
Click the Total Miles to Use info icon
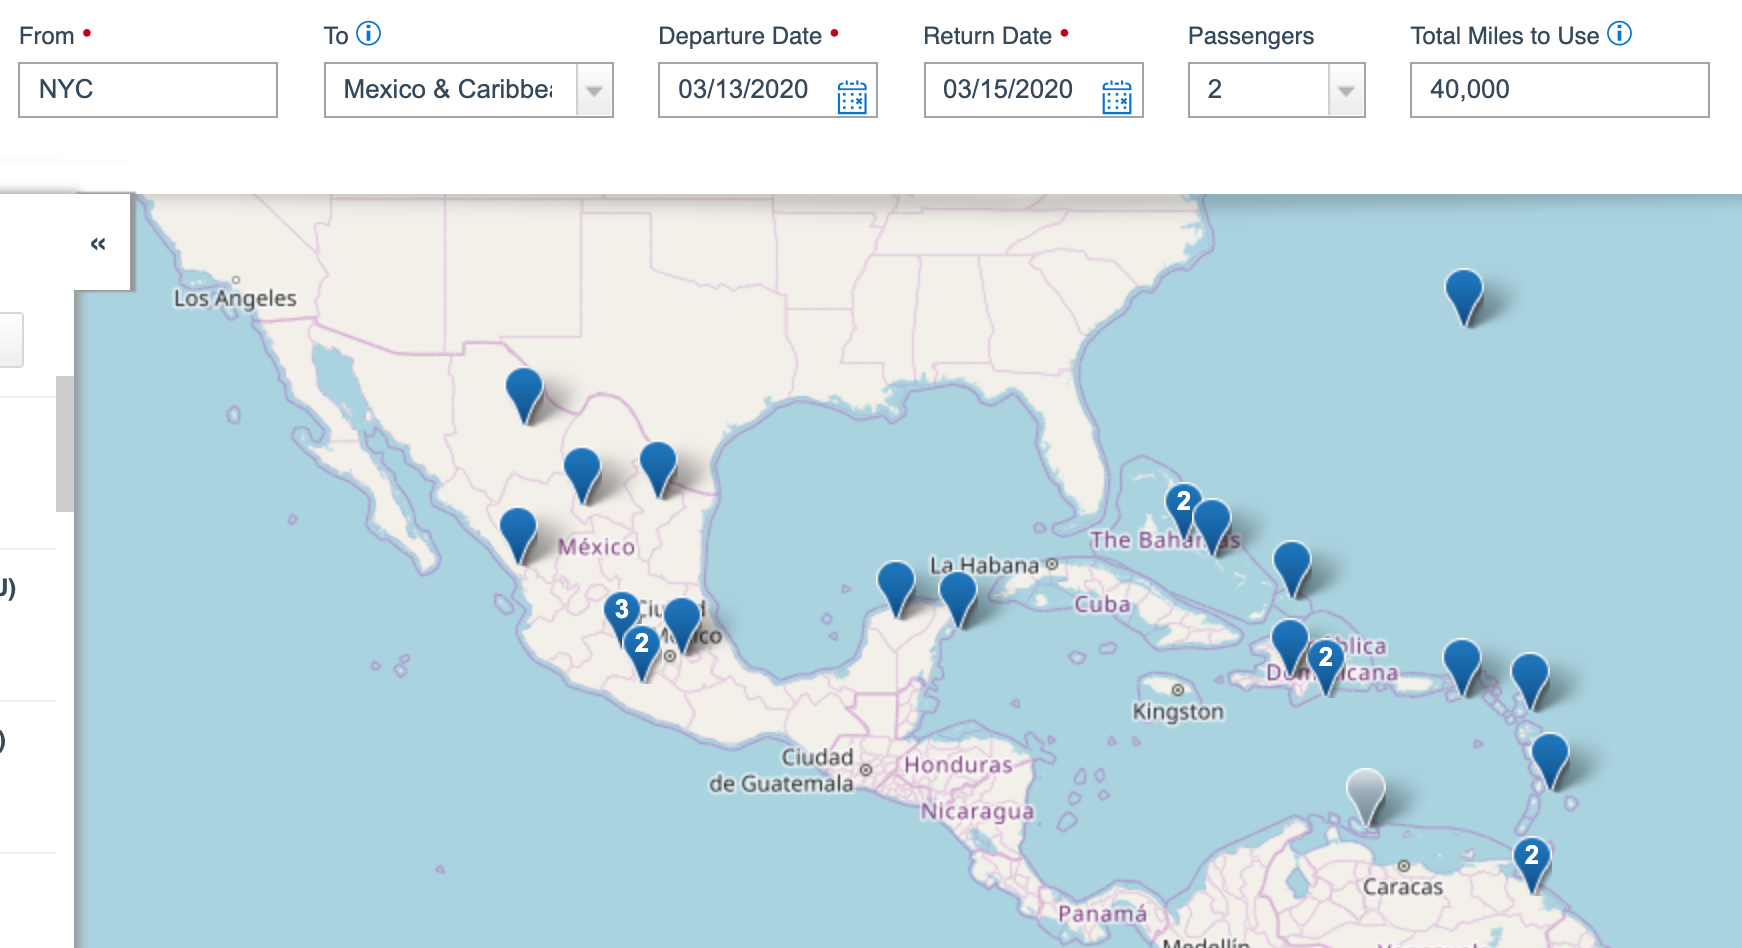1619,34
